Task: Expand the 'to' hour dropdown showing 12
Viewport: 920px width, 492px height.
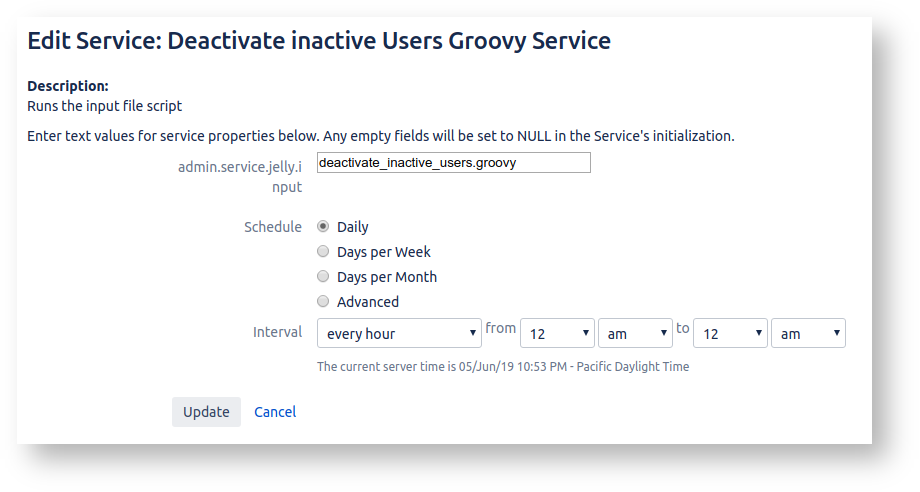Action: coord(730,333)
